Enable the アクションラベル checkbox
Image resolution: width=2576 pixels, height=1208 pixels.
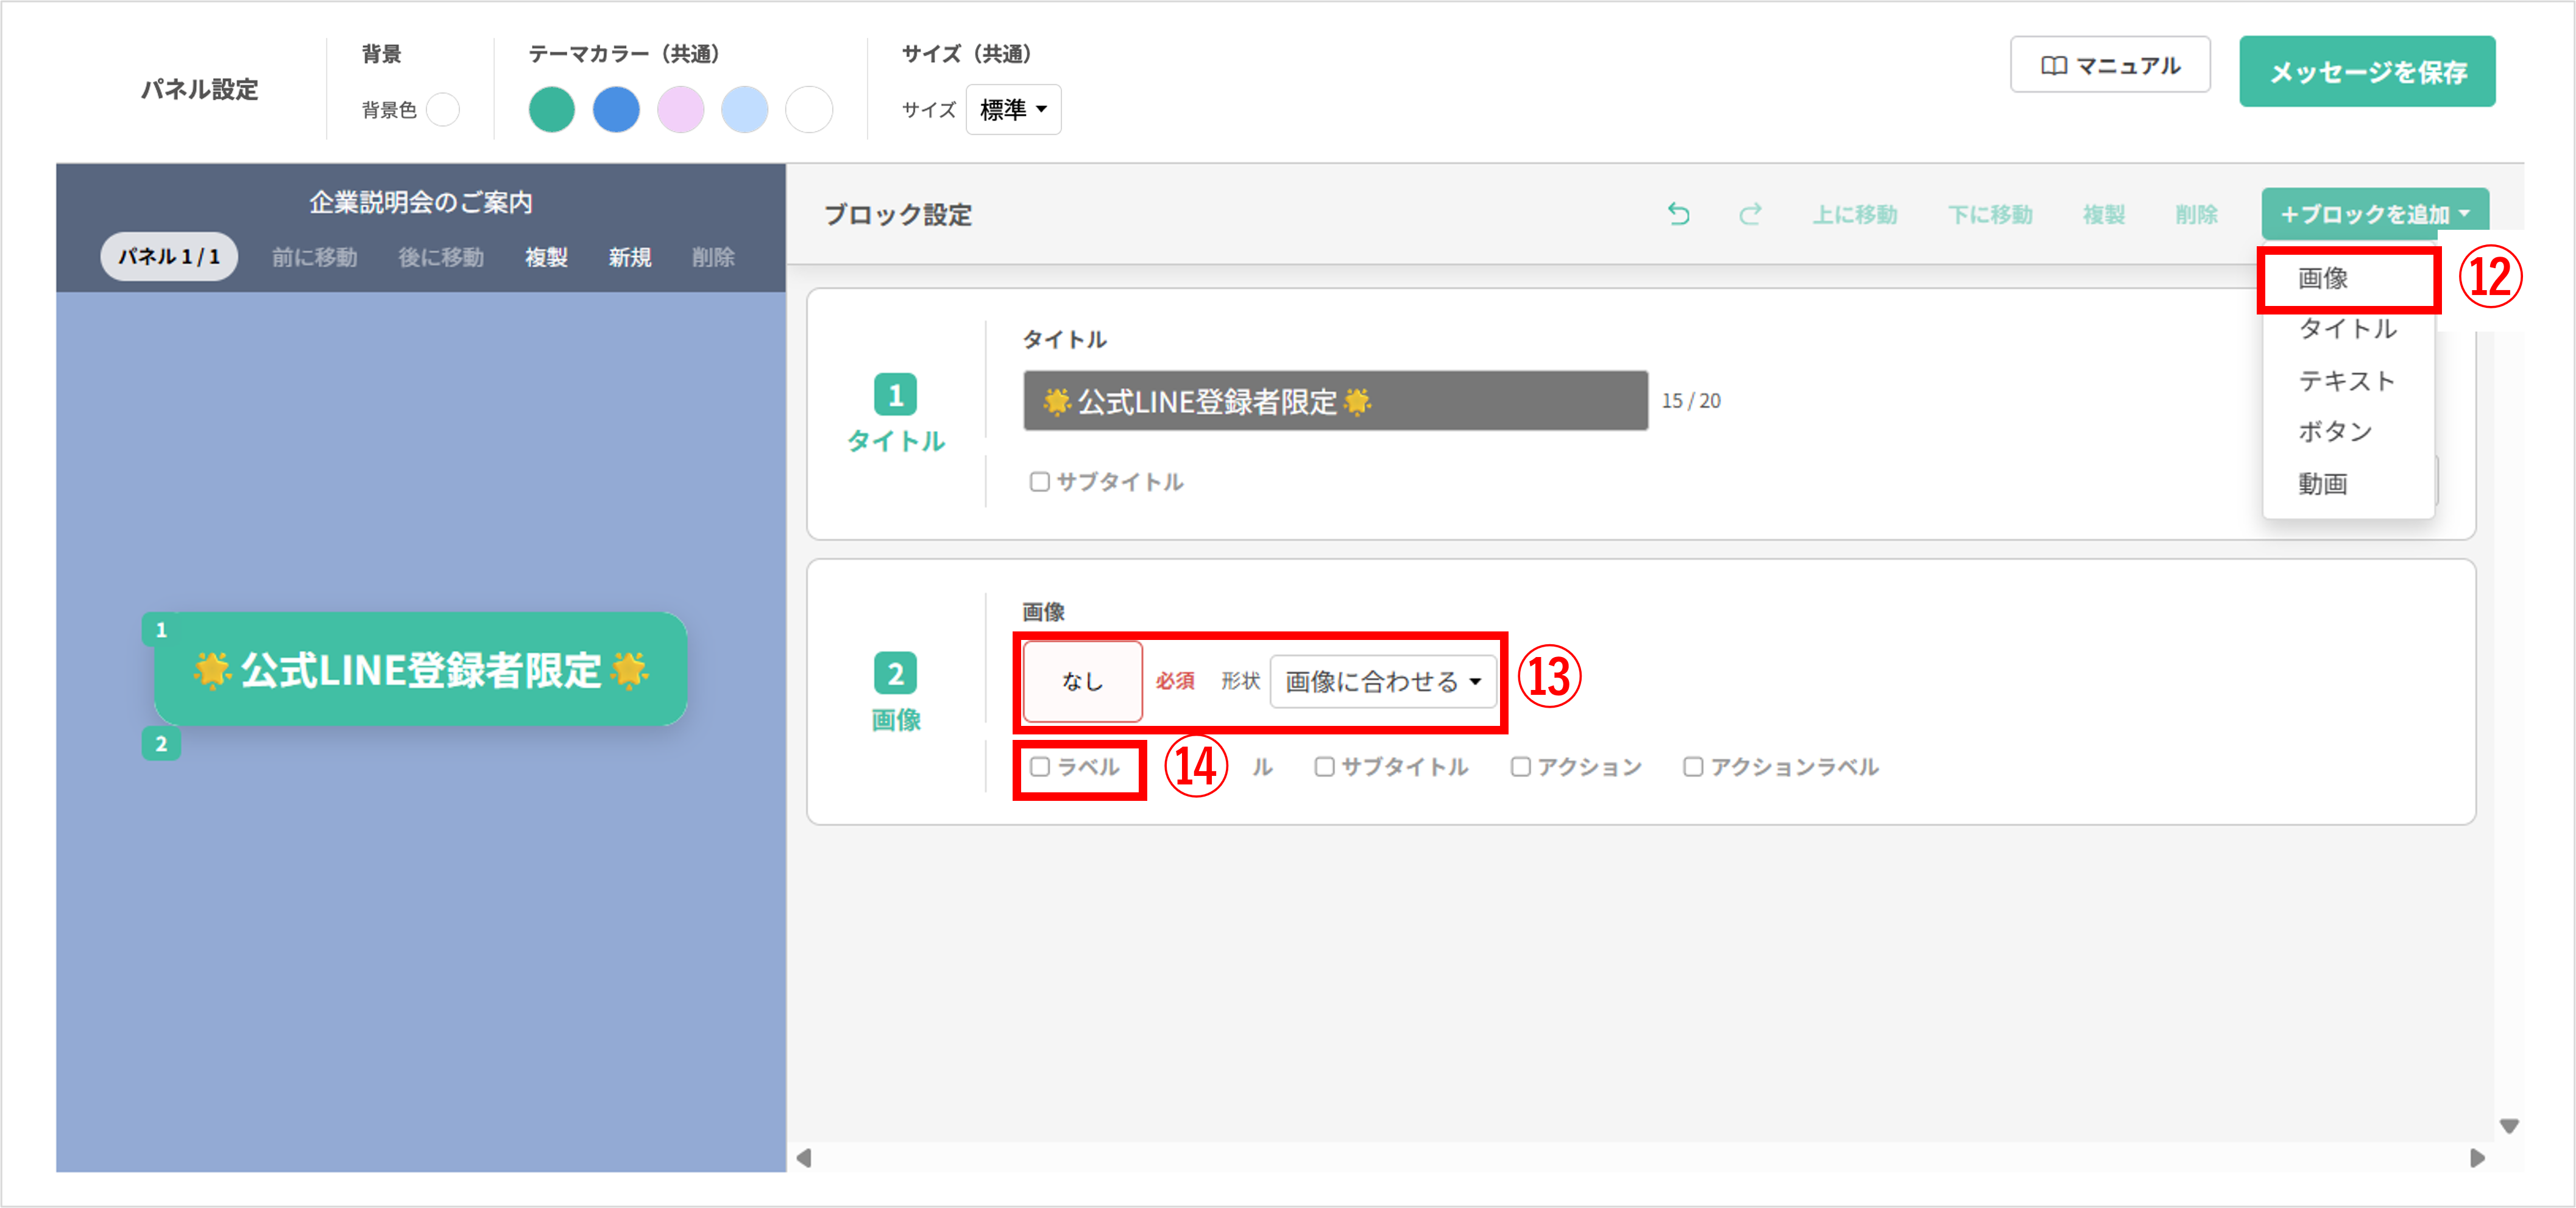pyautogui.click(x=1692, y=767)
